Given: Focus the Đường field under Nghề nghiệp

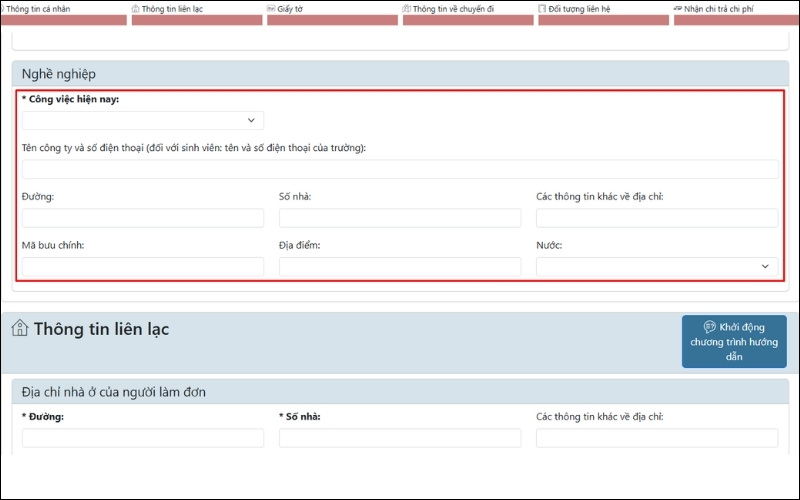Looking at the screenshot, I should pos(143,218).
